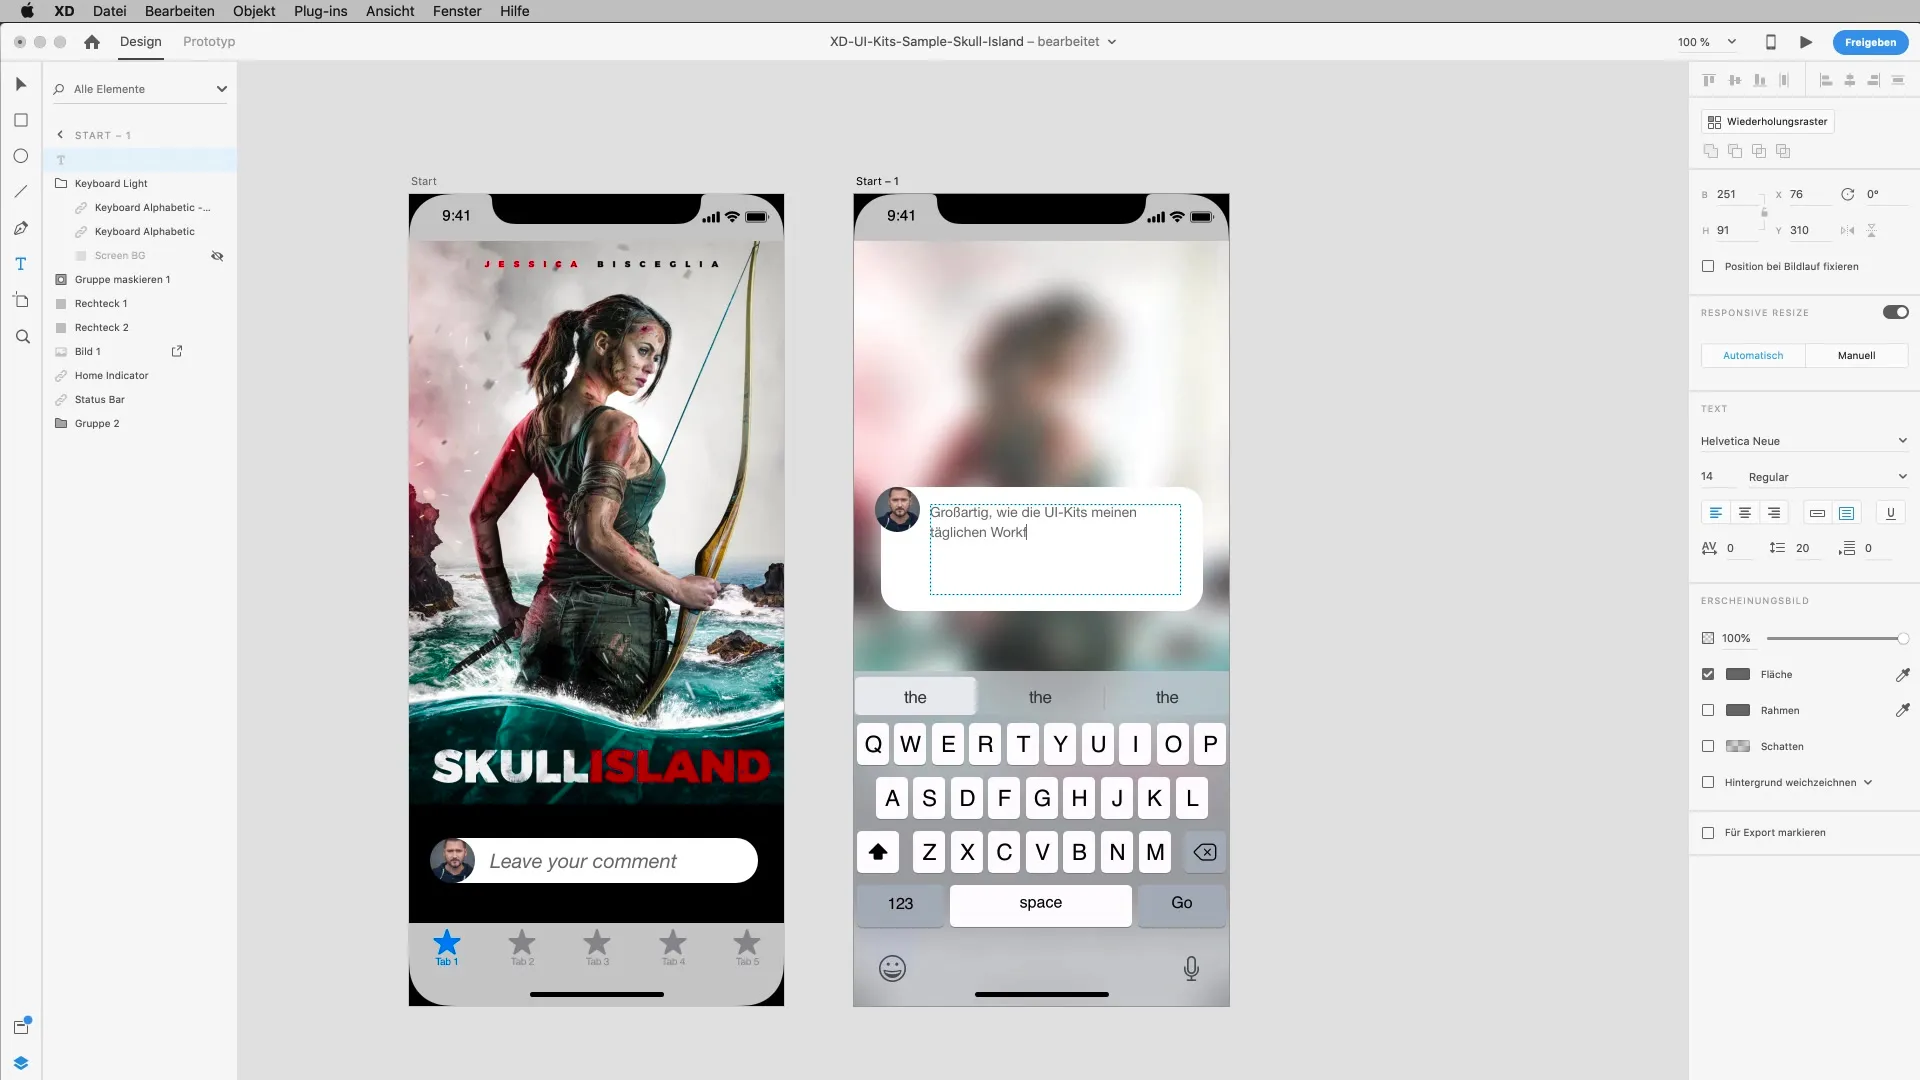Show the hidden Screen BG layer
This screenshot has width=1920, height=1080.
[217, 256]
